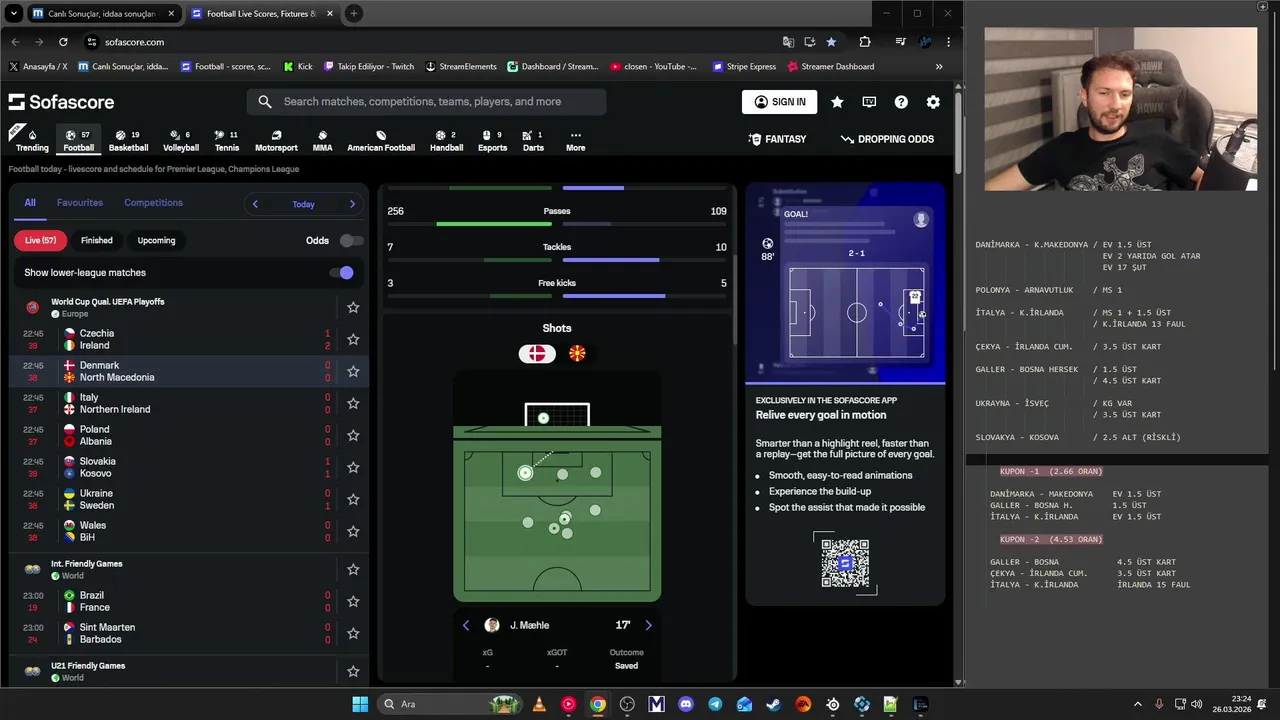1280x720 pixels.
Task: Open the help question mark icon
Action: pos(901,102)
